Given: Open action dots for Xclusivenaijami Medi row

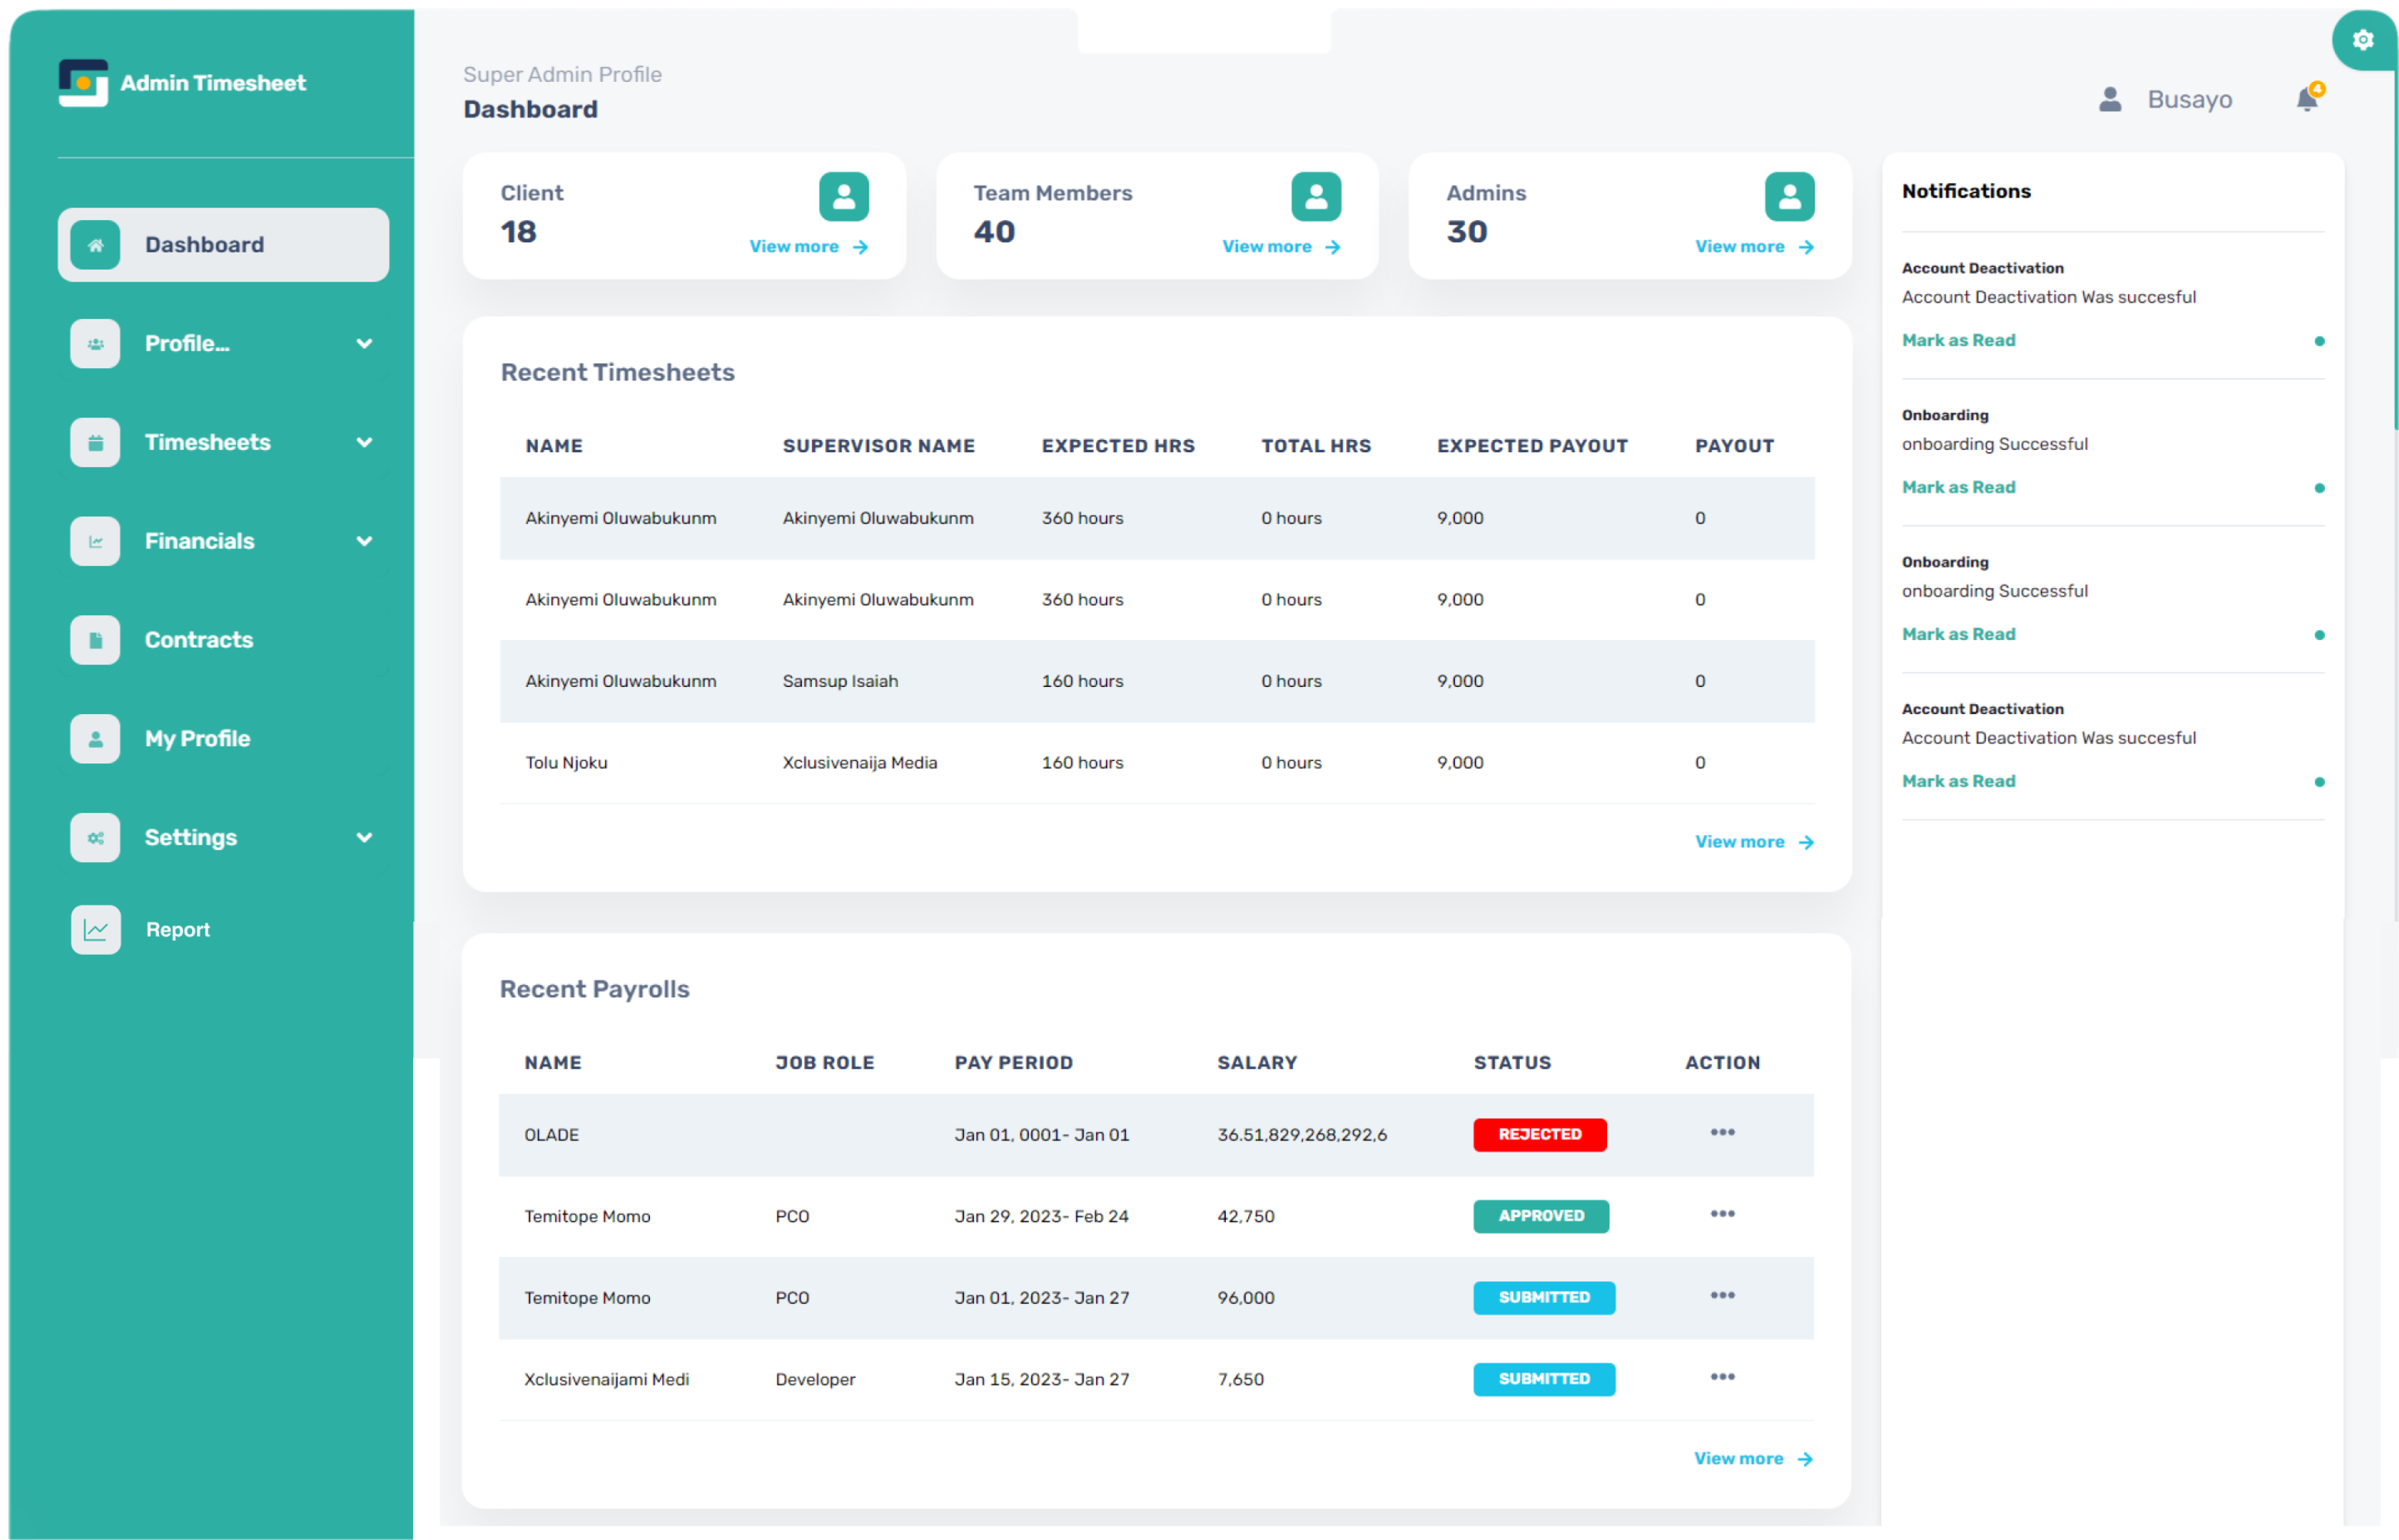Looking at the screenshot, I should coord(1722,1377).
